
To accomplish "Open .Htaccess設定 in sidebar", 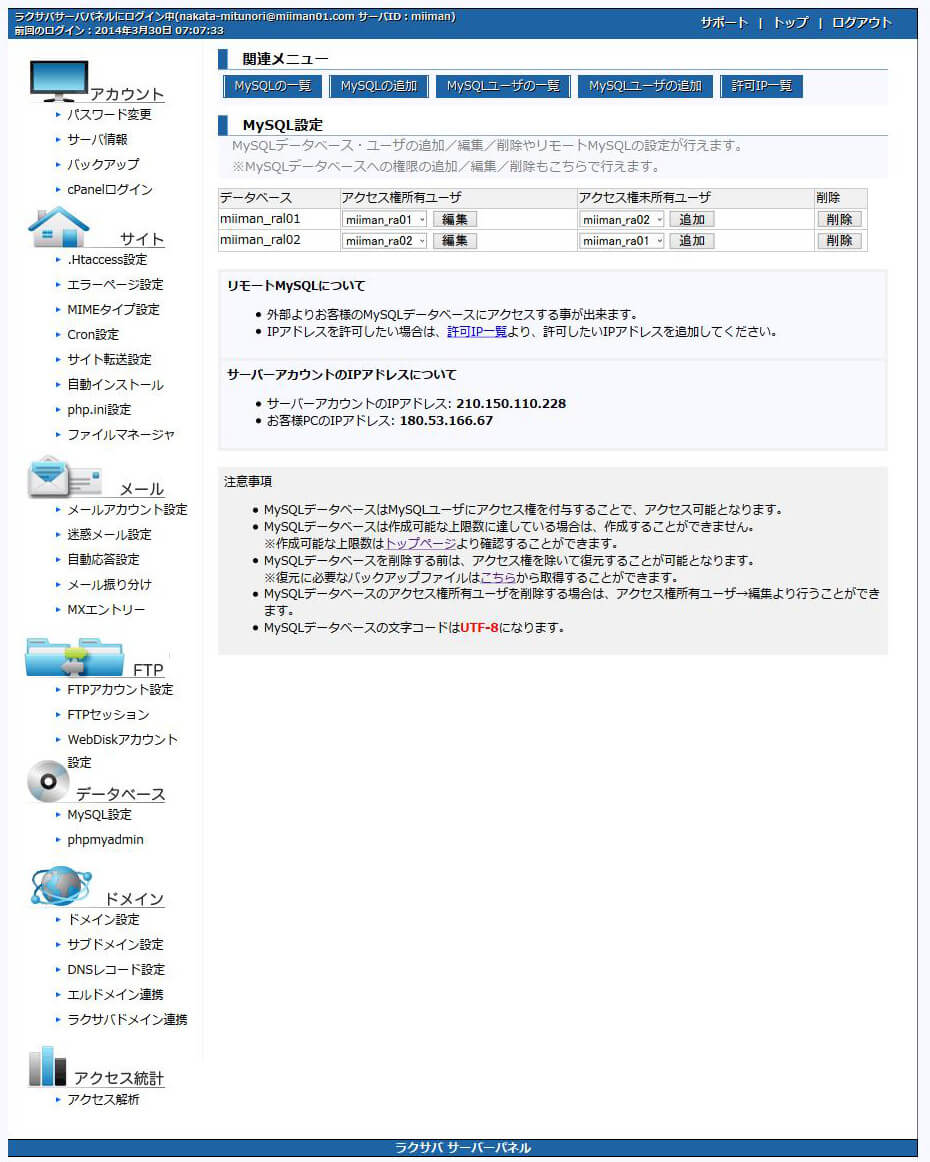I will pos(107,259).
